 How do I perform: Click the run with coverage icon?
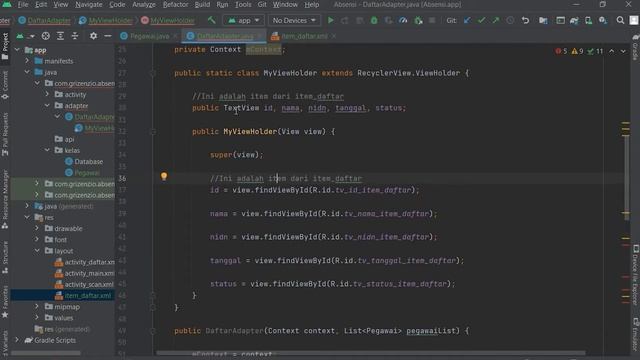click(389, 20)
